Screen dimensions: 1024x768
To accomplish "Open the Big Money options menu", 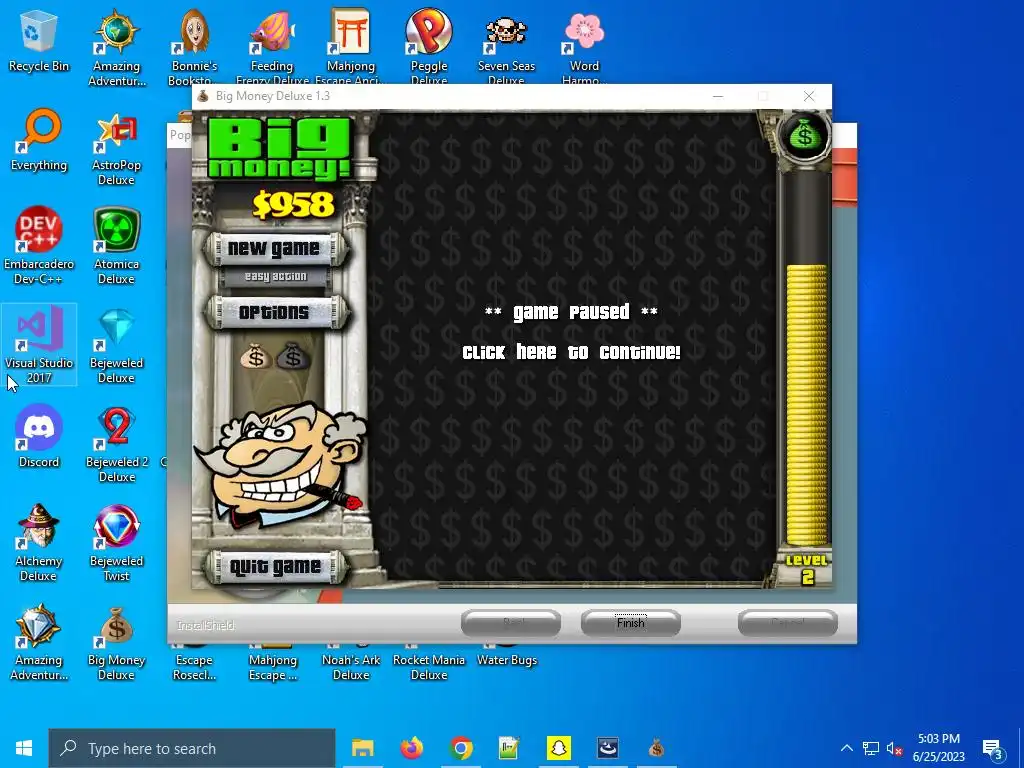I will 275,312.
